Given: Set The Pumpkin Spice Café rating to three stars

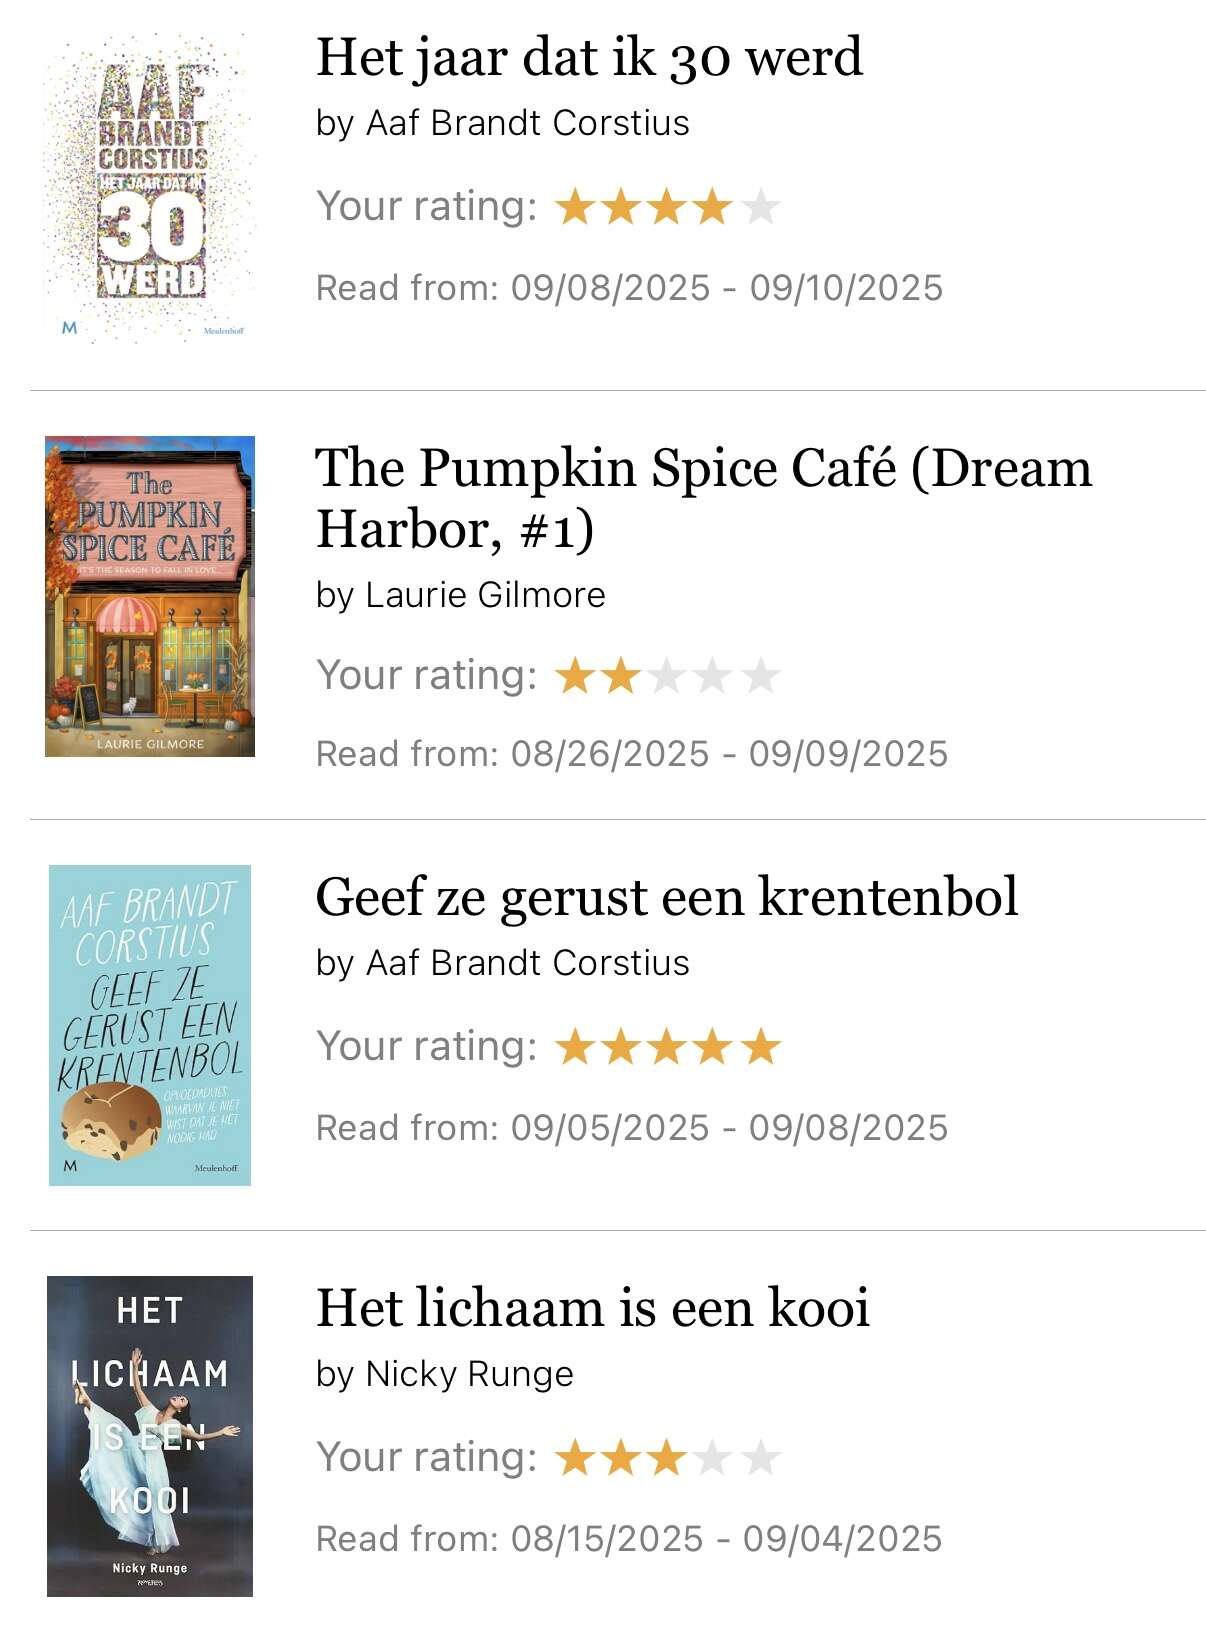Looking at the screenshot, I should coord(667,676).
